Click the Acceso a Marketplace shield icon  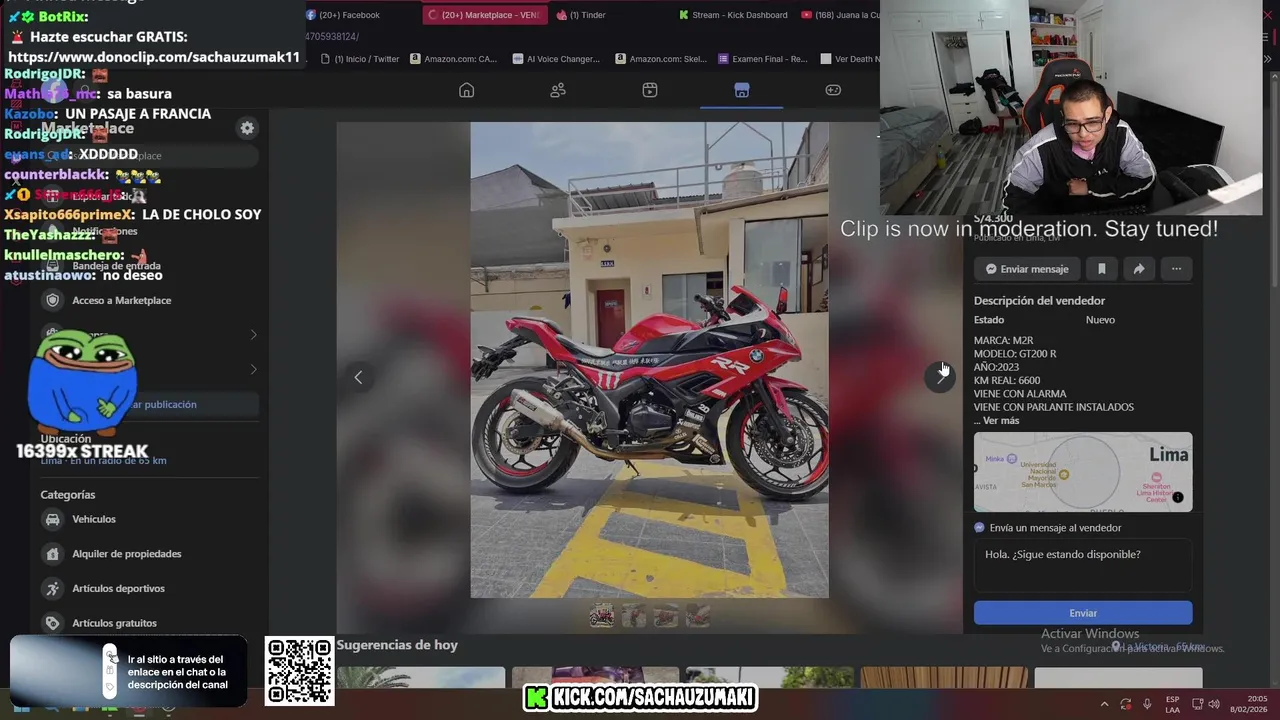click(52, 300)
